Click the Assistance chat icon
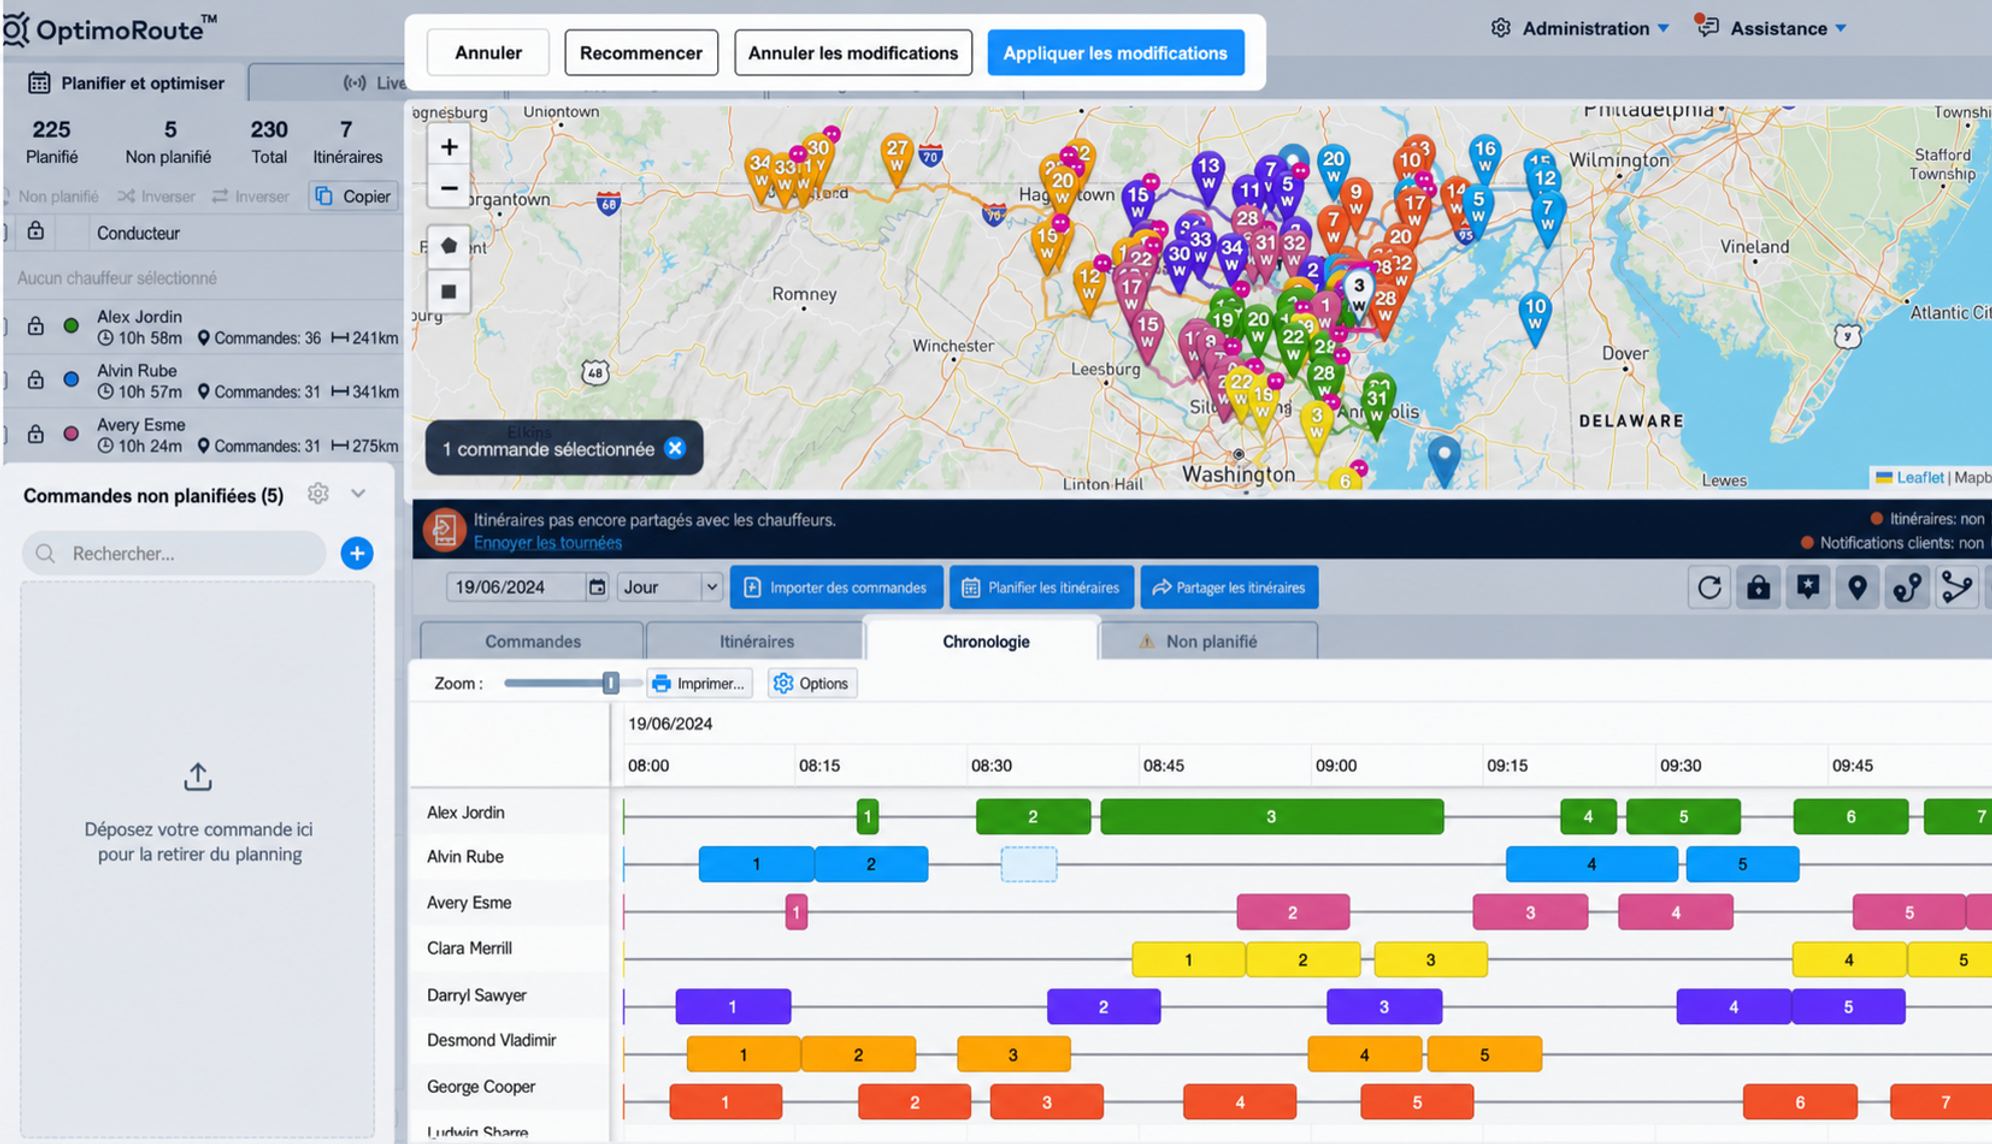This screenshot has height=1144, width=1992. pyautogui.click(x=1707, y=26)
